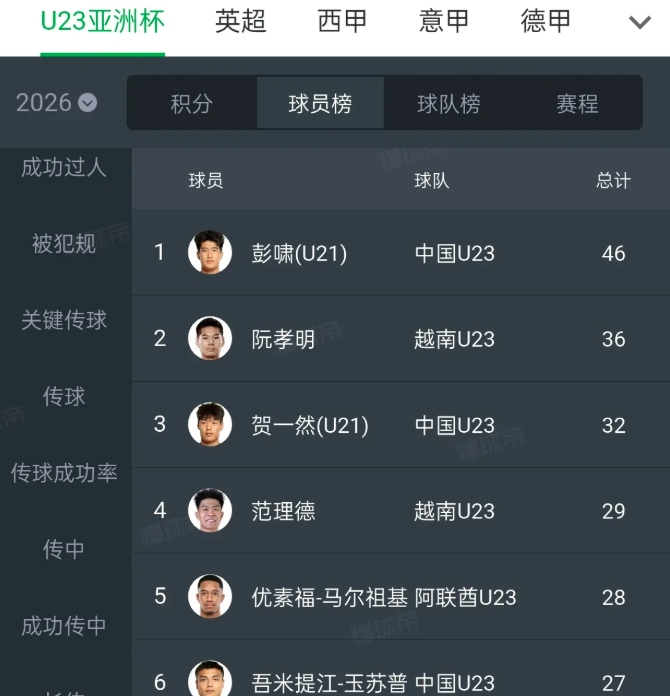Image resolution: width=670 pixels, height=696 pixels.
Task: Select 被犯规 stat in sidebar
Action: (x=64, y=243)
